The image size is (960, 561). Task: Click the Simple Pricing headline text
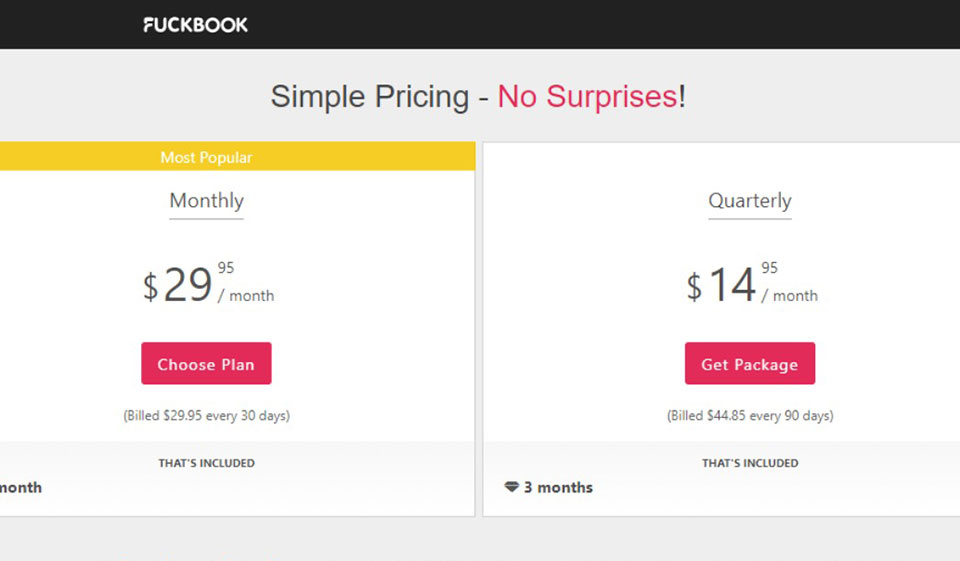(369, 97)
